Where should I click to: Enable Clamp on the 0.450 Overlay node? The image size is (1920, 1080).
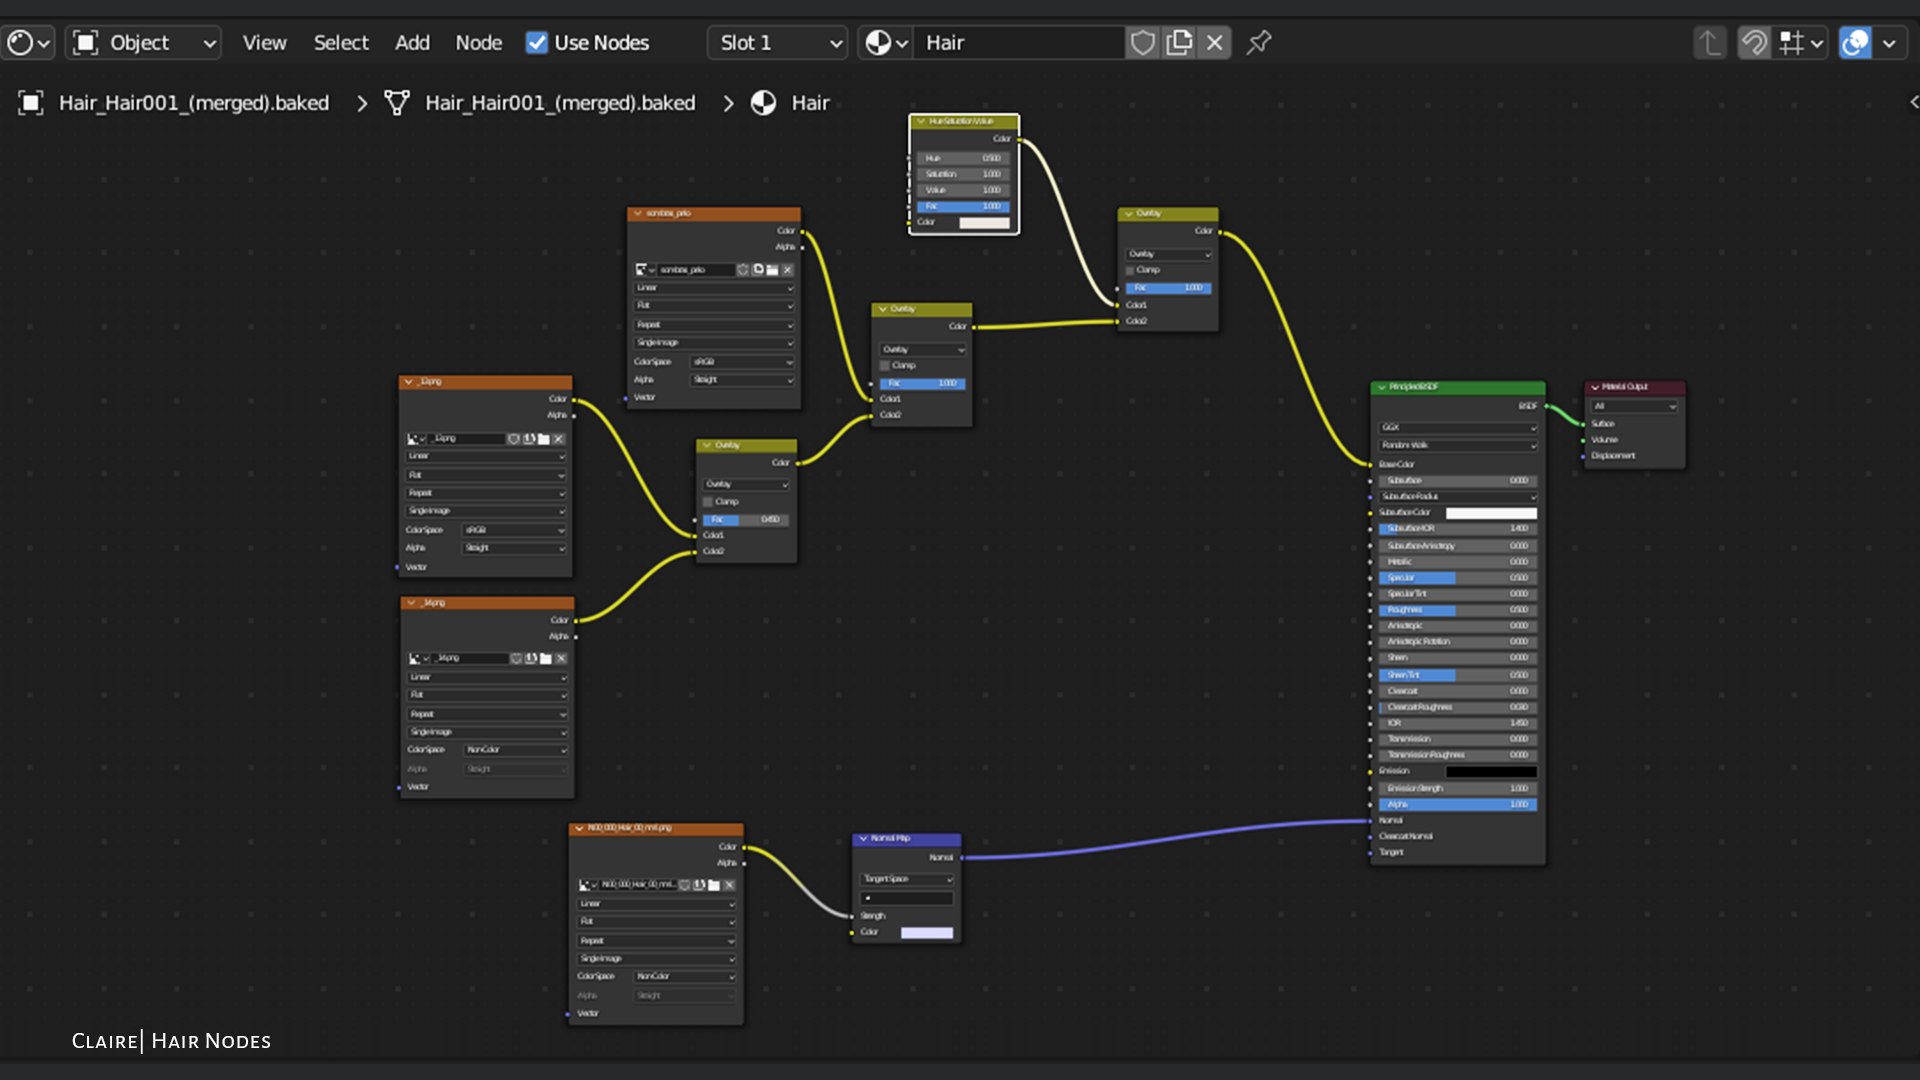coord(709,502)
